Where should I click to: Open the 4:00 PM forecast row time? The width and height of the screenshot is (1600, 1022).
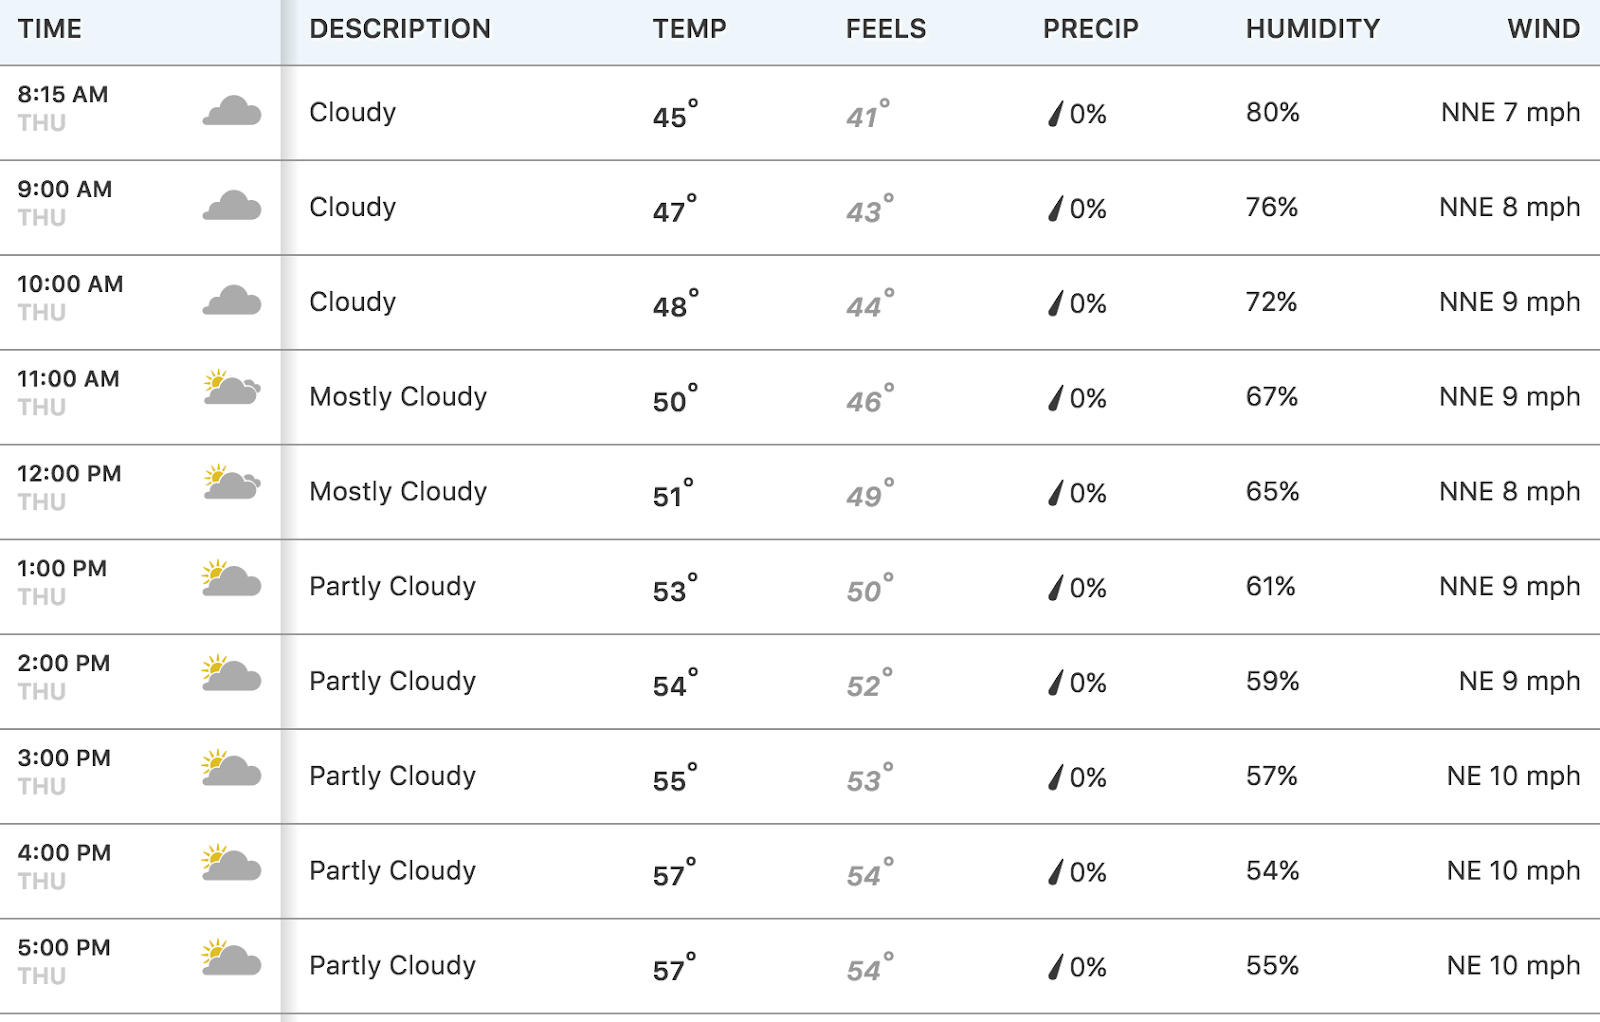point(64,853)
